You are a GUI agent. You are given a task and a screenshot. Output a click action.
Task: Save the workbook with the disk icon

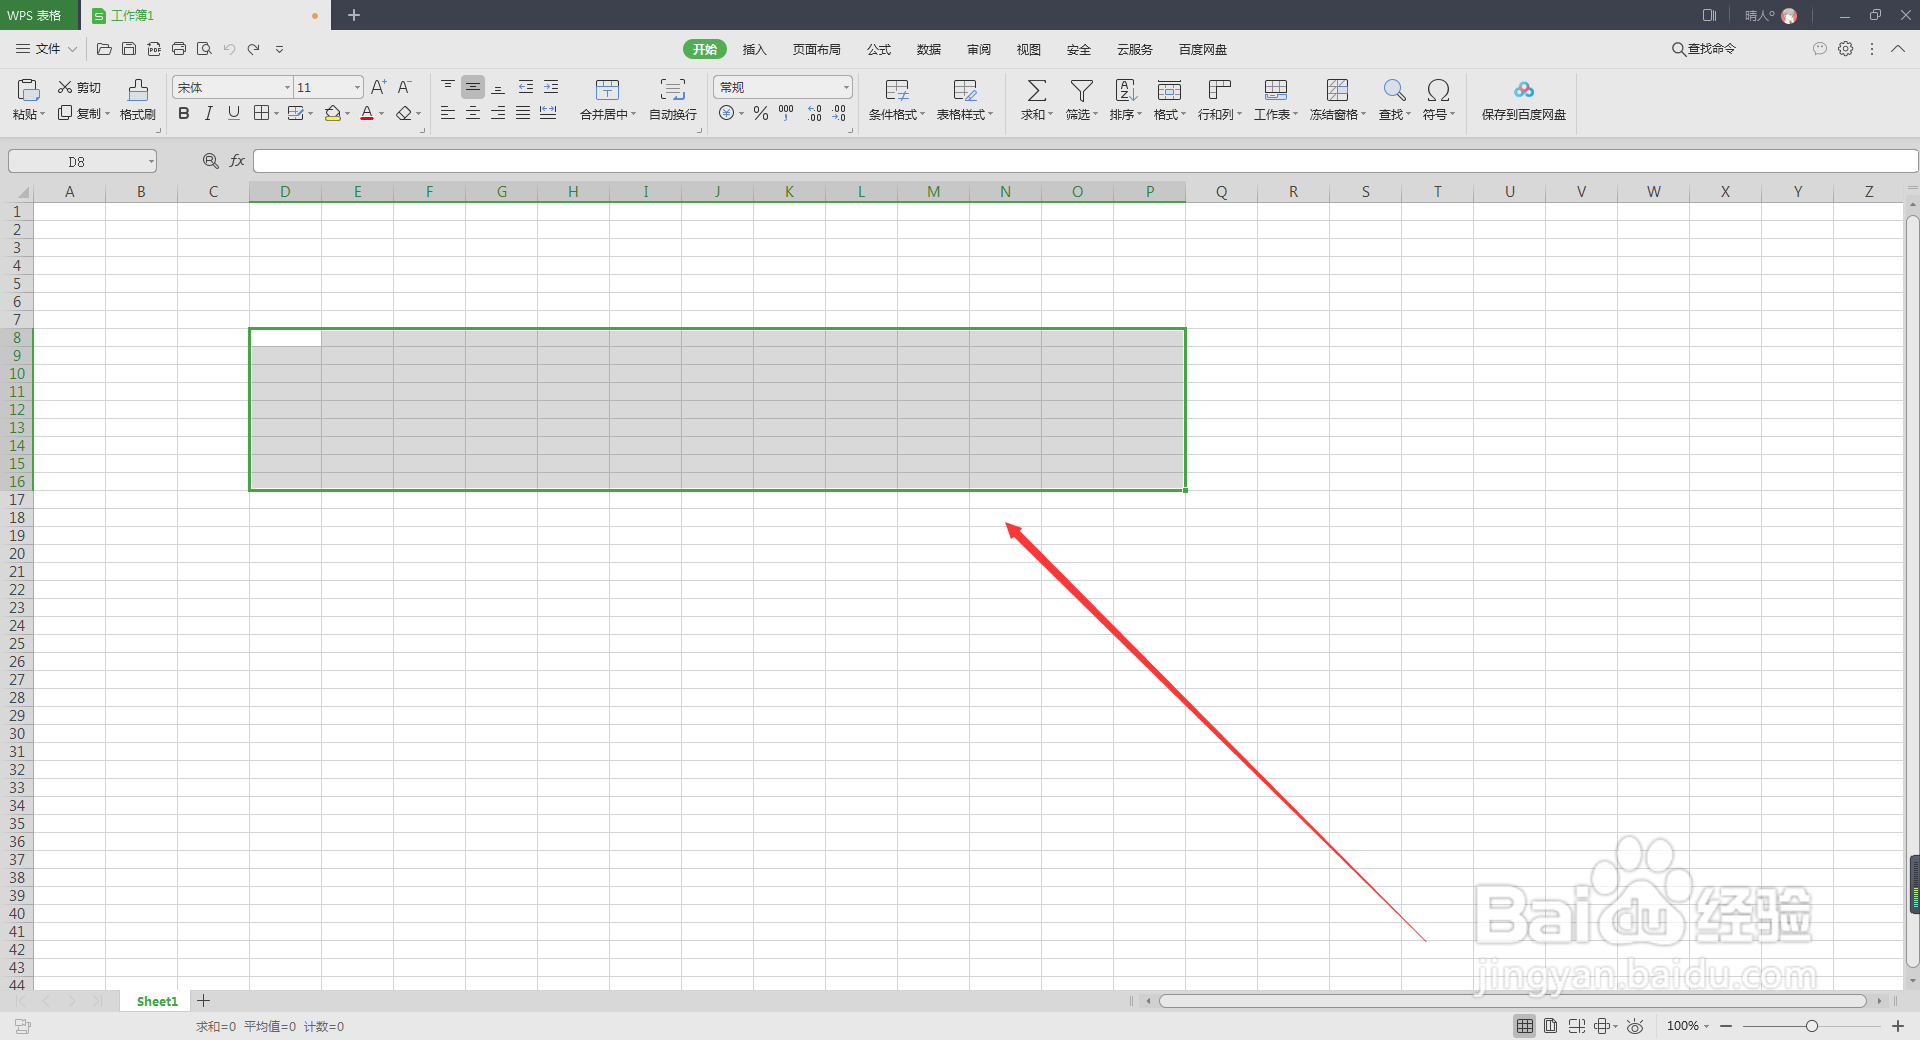129,48
